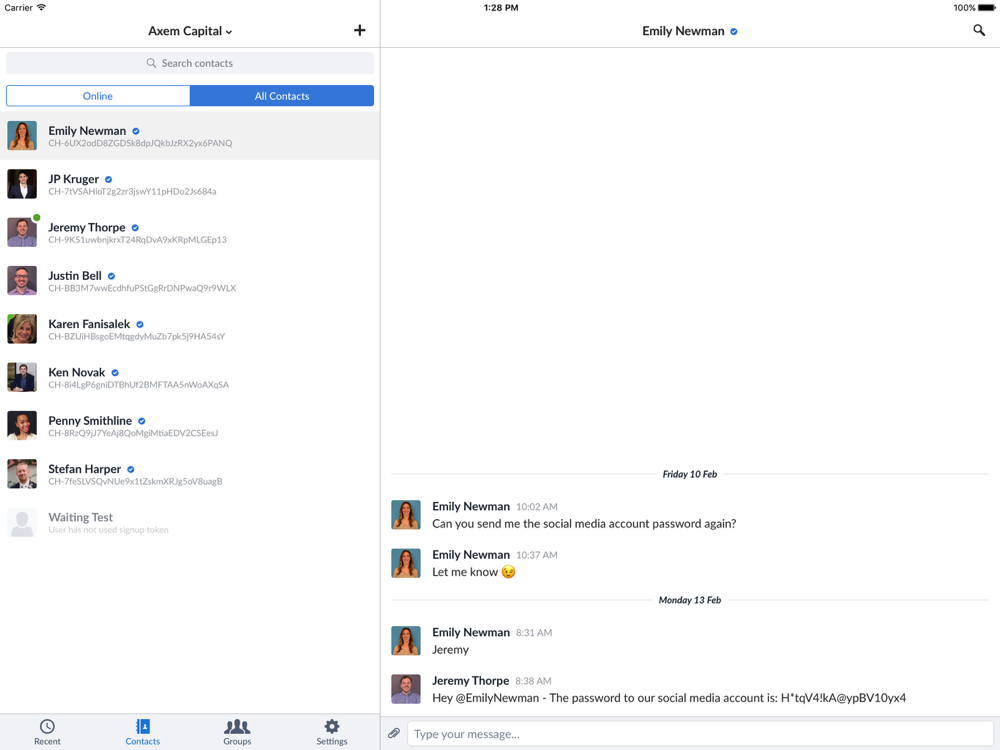The width and height of the screenshot is (1000, 750).
Task: Add a new contact with plus icon
Action: coord(360,31)
